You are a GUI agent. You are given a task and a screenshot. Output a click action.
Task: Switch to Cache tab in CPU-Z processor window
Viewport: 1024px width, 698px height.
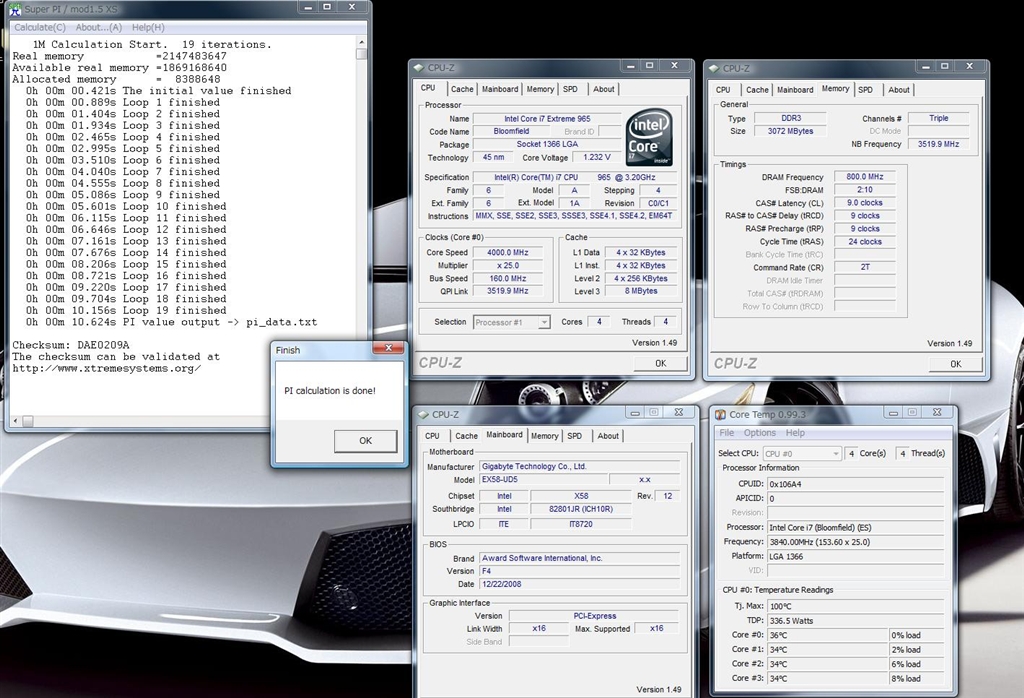pos(462,89)
